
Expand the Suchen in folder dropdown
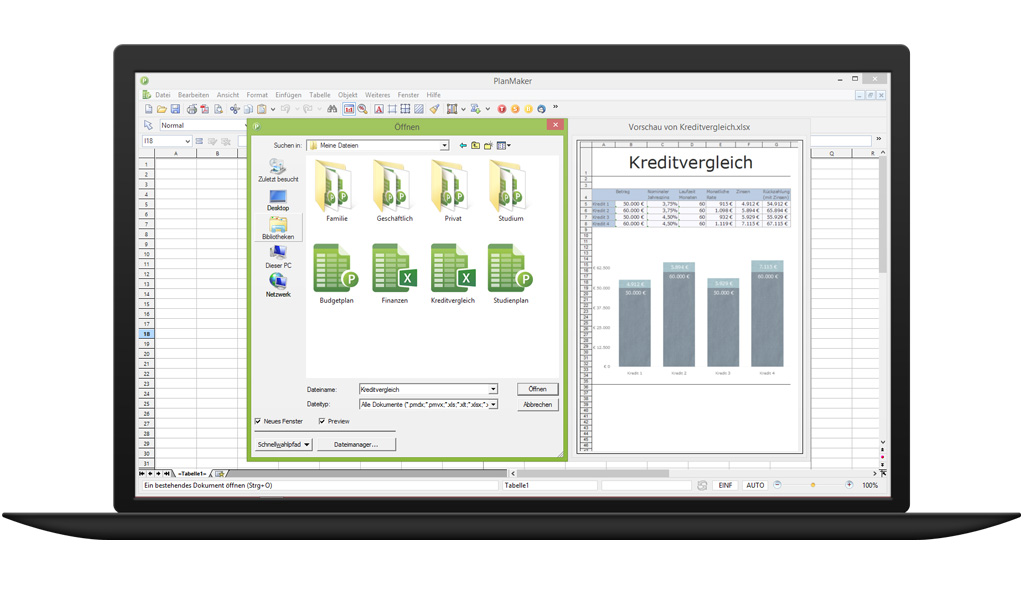pos(444,146)
